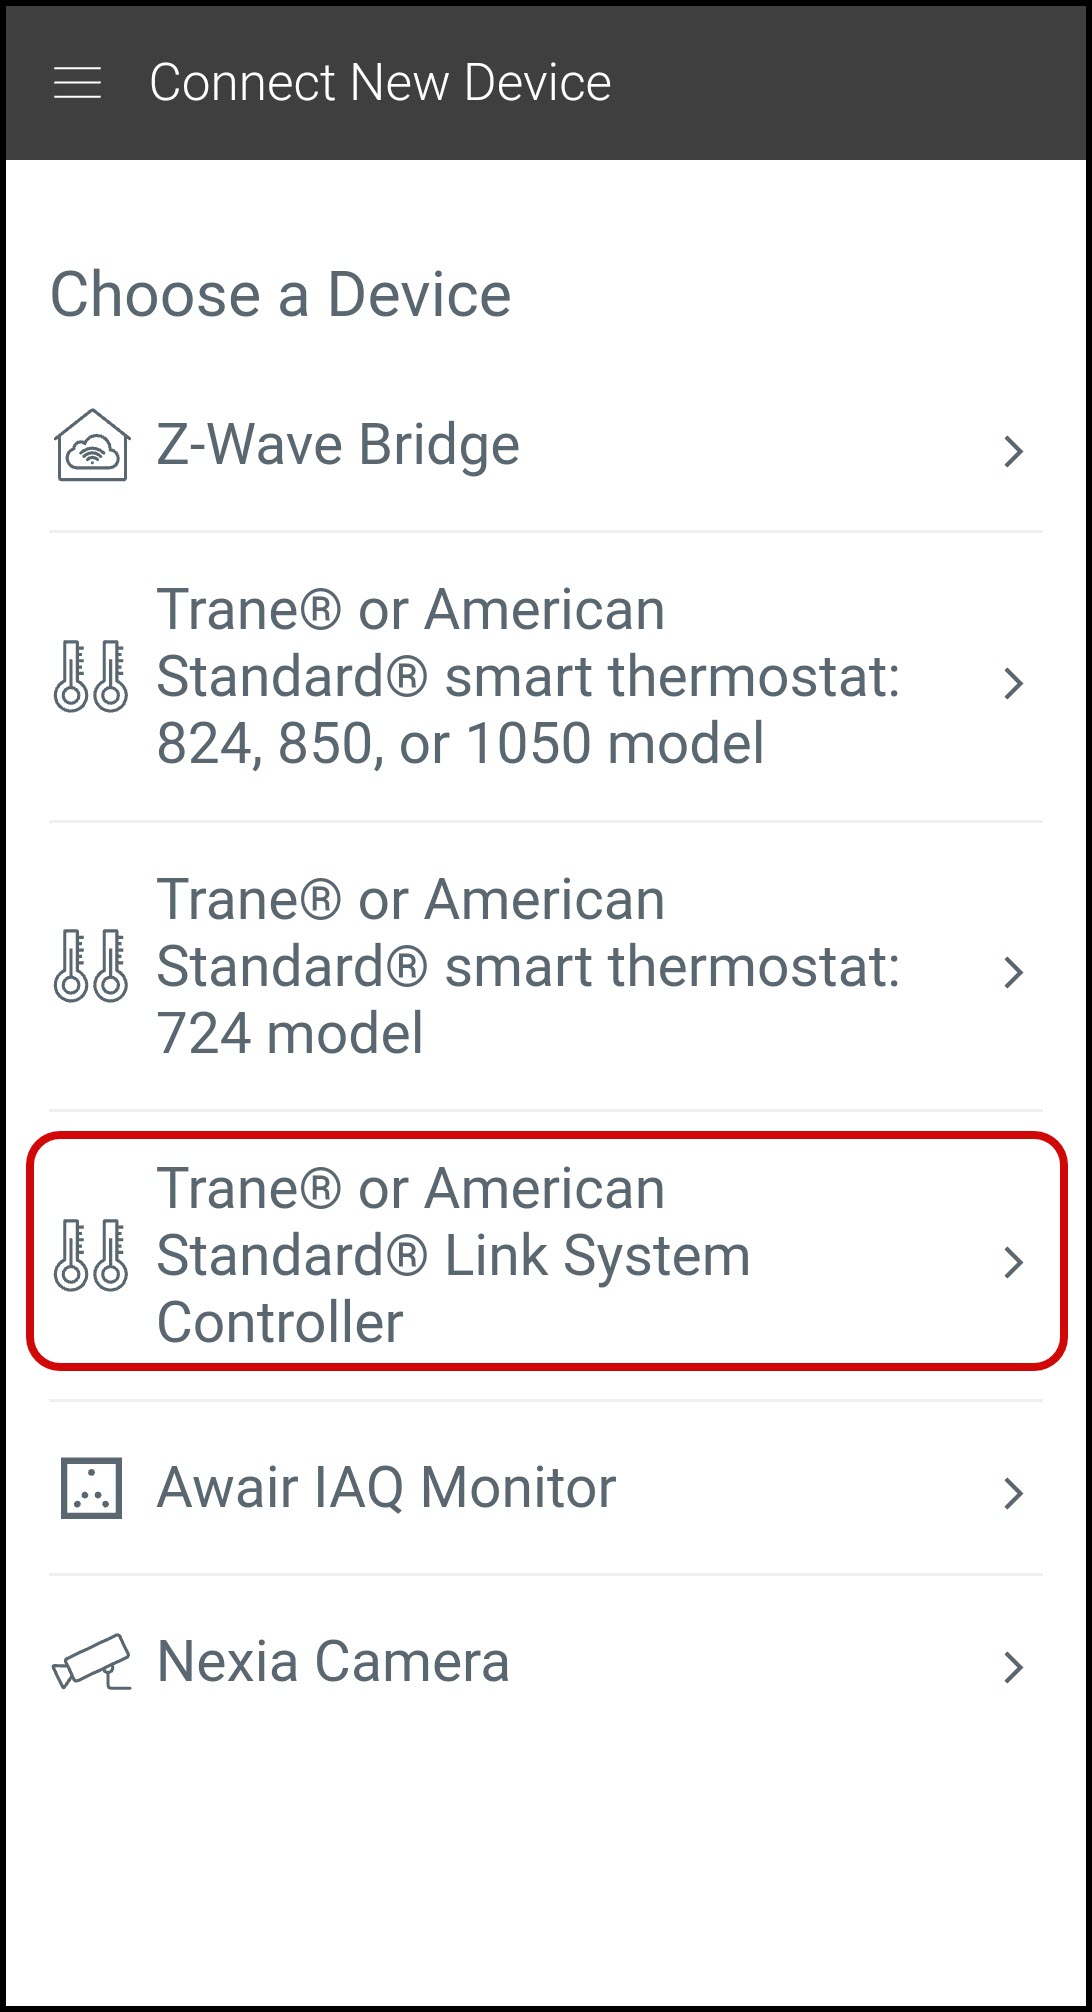This screenshot has width=1092, height=2012.
Task: Tap the Z-Wave Bridge house cloud icon
Action: tap(91, 446)
